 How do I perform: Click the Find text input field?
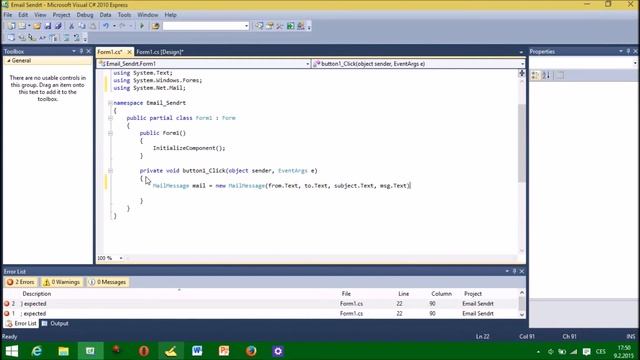(x=203, y=26)
